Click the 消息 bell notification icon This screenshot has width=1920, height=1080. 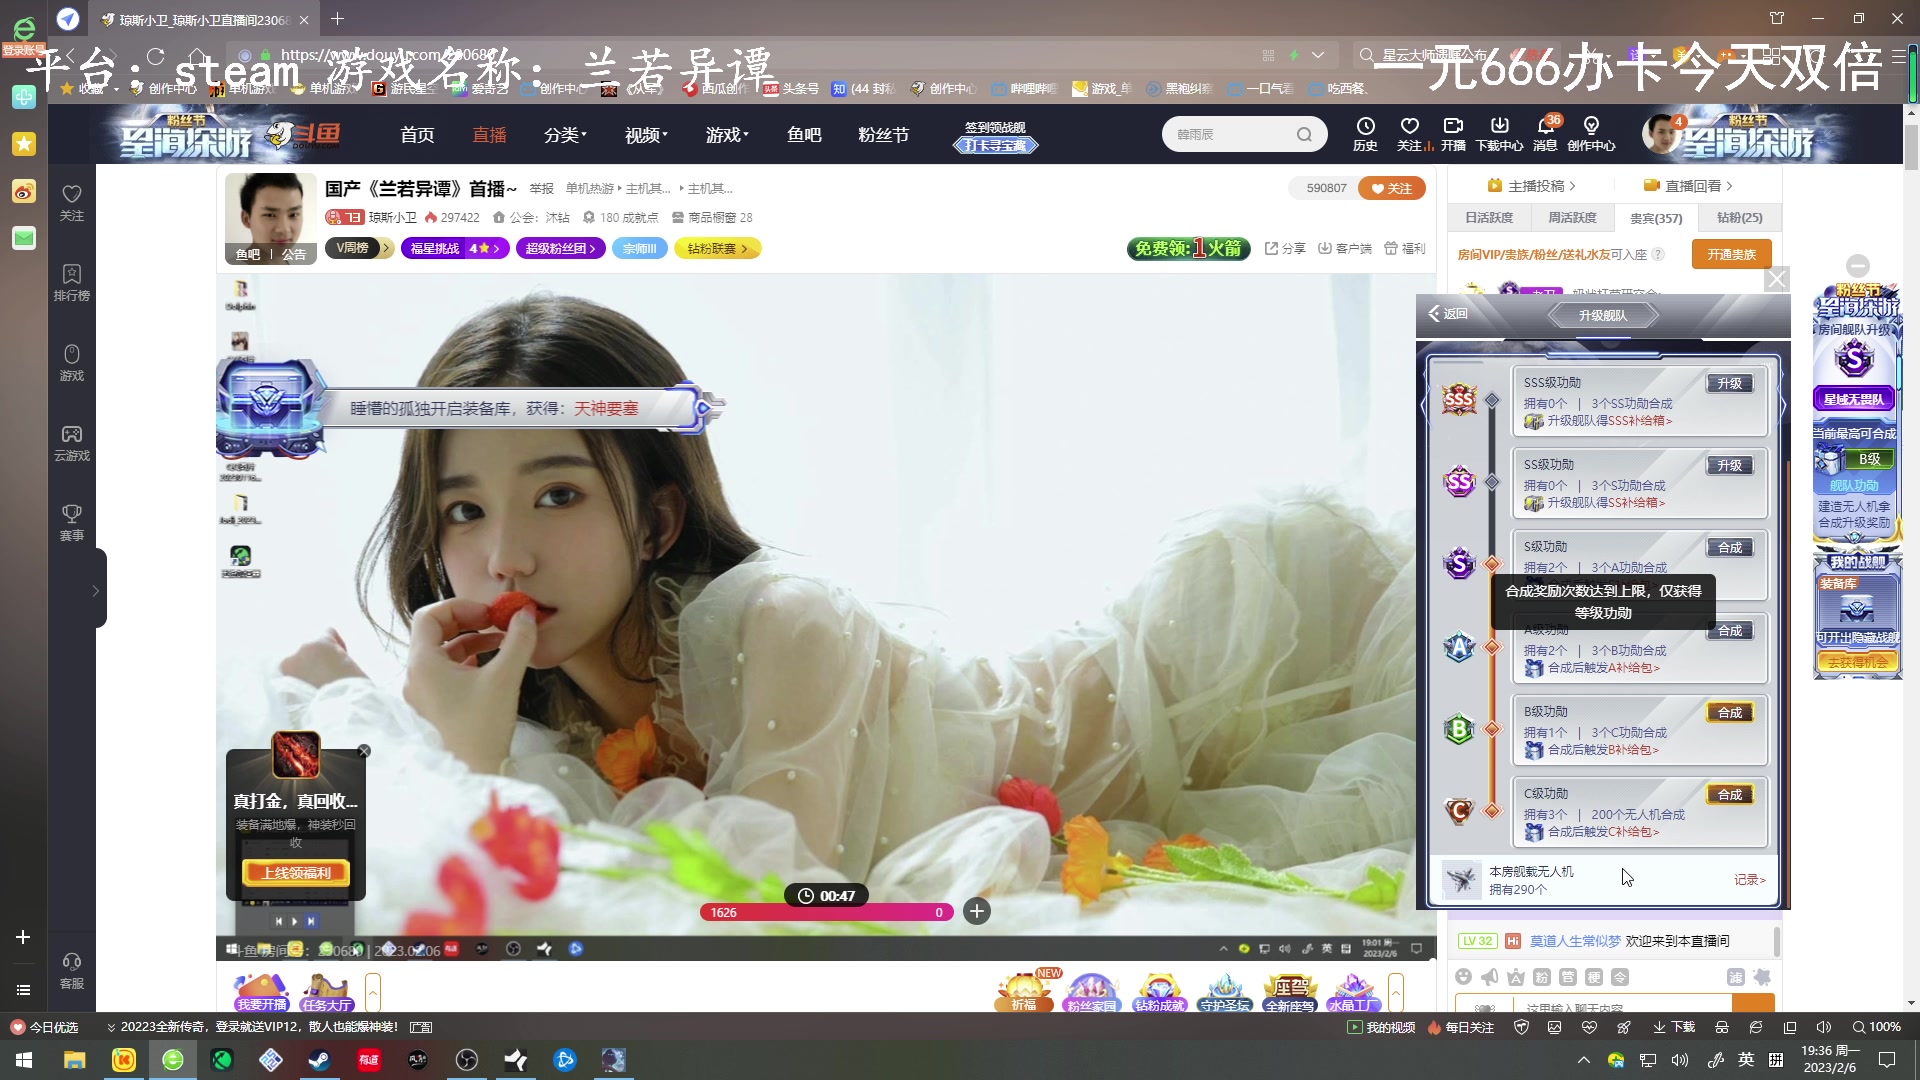click(1545, 127)
